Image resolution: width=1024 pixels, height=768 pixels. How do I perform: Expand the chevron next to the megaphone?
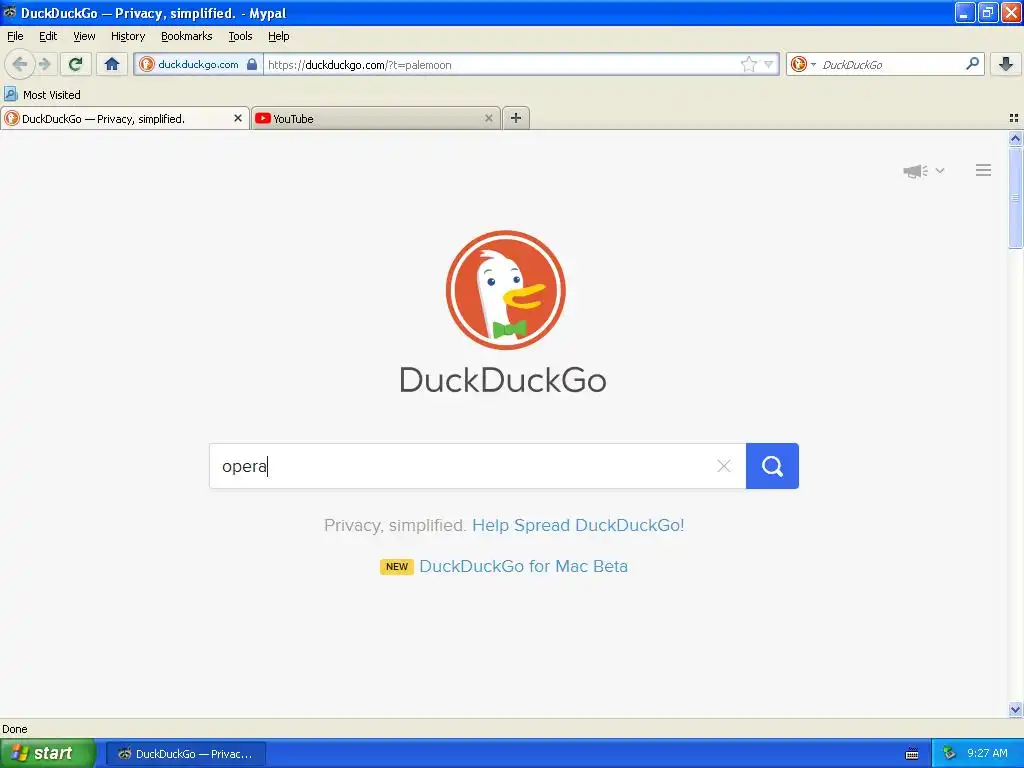point(940,170)
